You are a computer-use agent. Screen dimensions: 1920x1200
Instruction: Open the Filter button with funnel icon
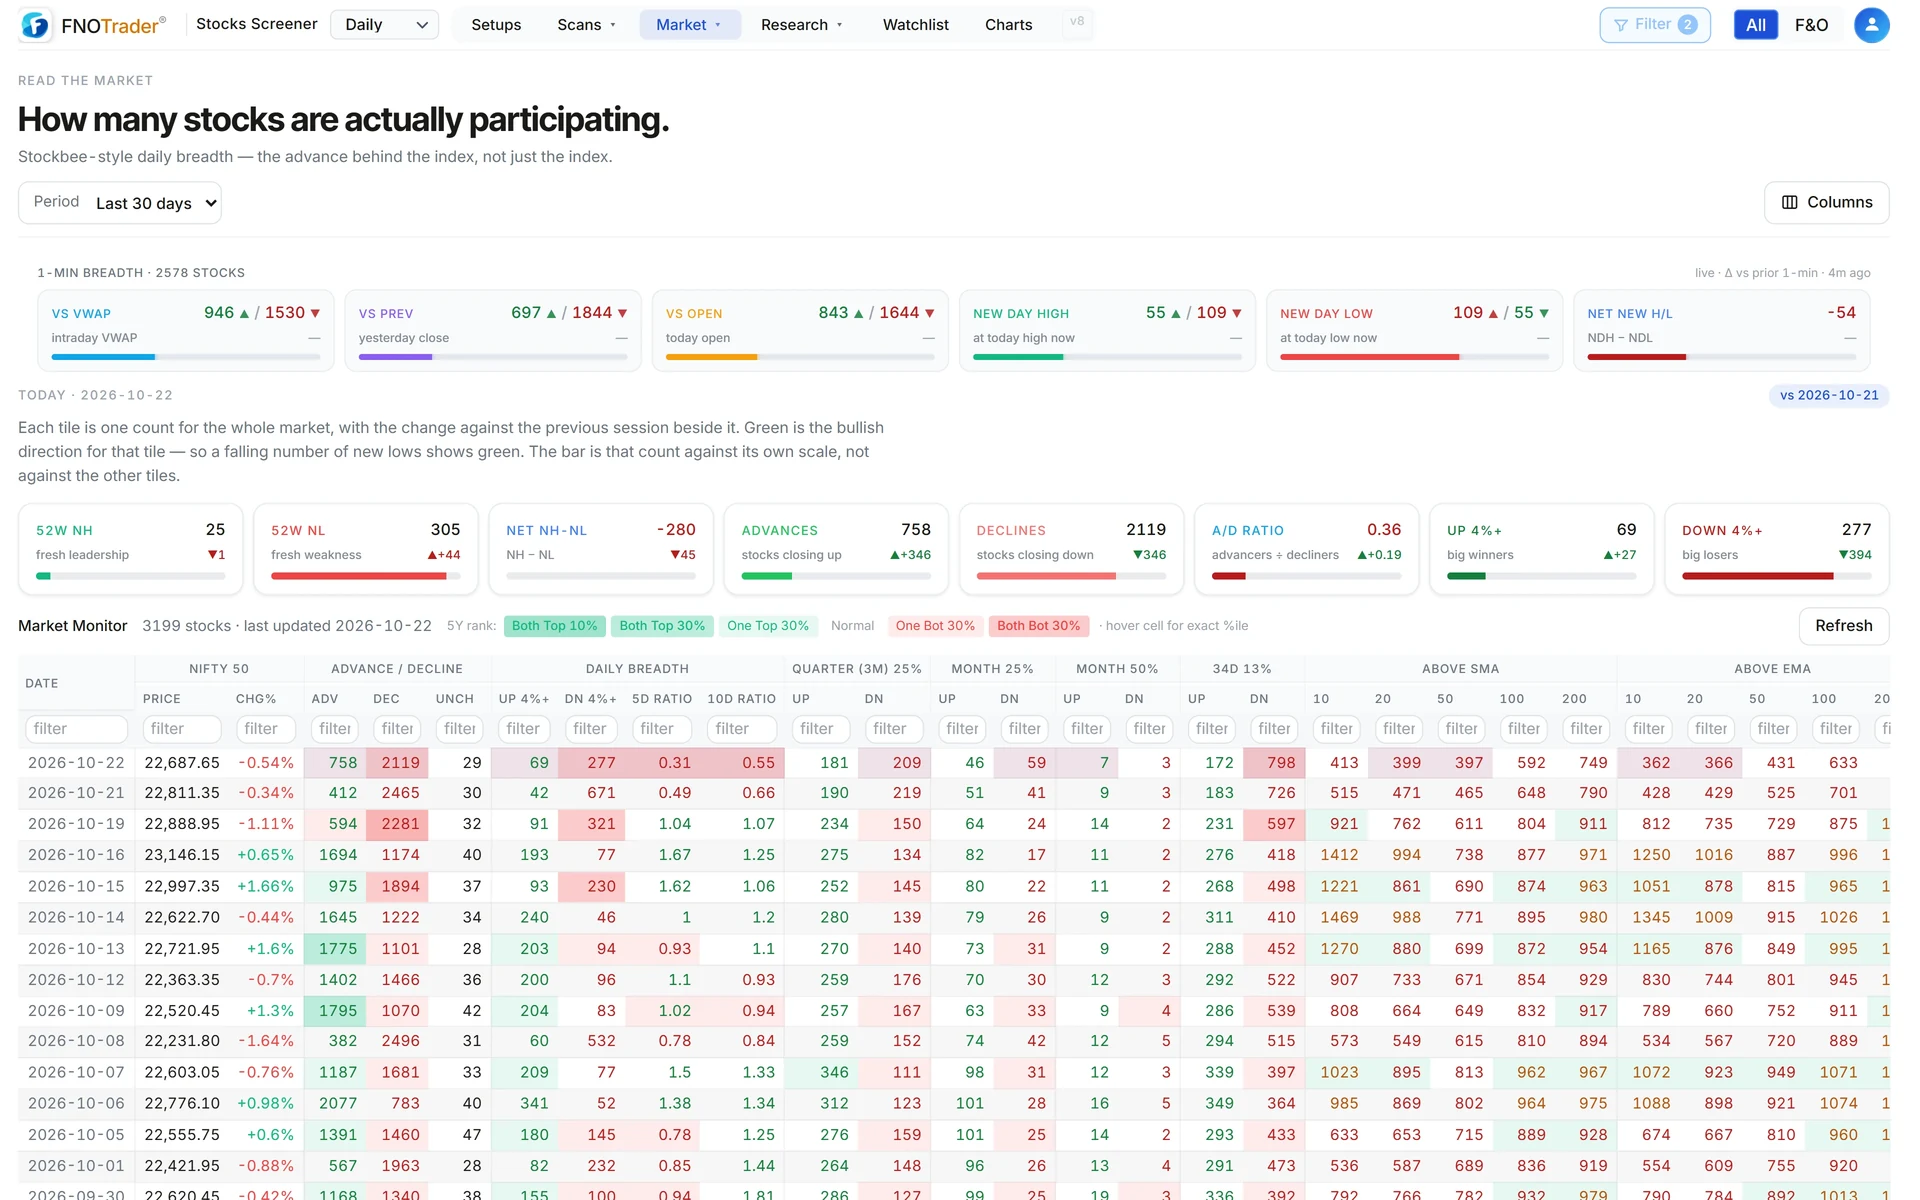(1655, 25)
